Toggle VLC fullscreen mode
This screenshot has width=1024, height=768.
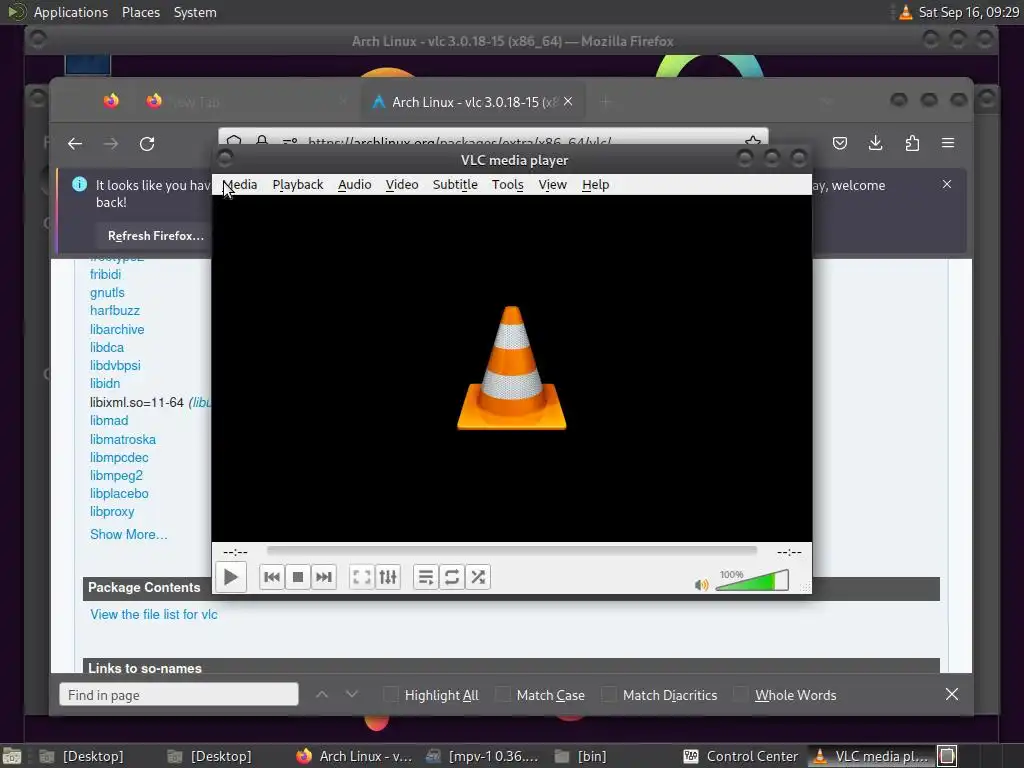coord(362,577)
